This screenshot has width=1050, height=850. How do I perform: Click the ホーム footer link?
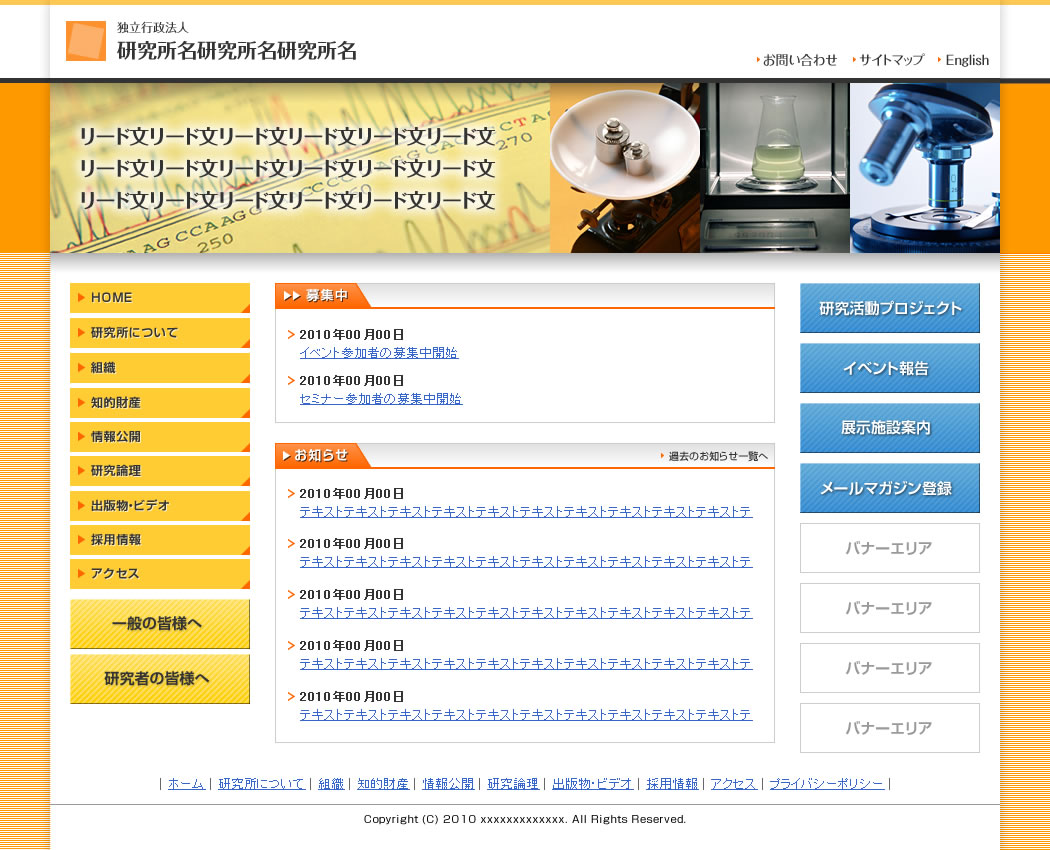pyautogui.click(x=186, y=784)
